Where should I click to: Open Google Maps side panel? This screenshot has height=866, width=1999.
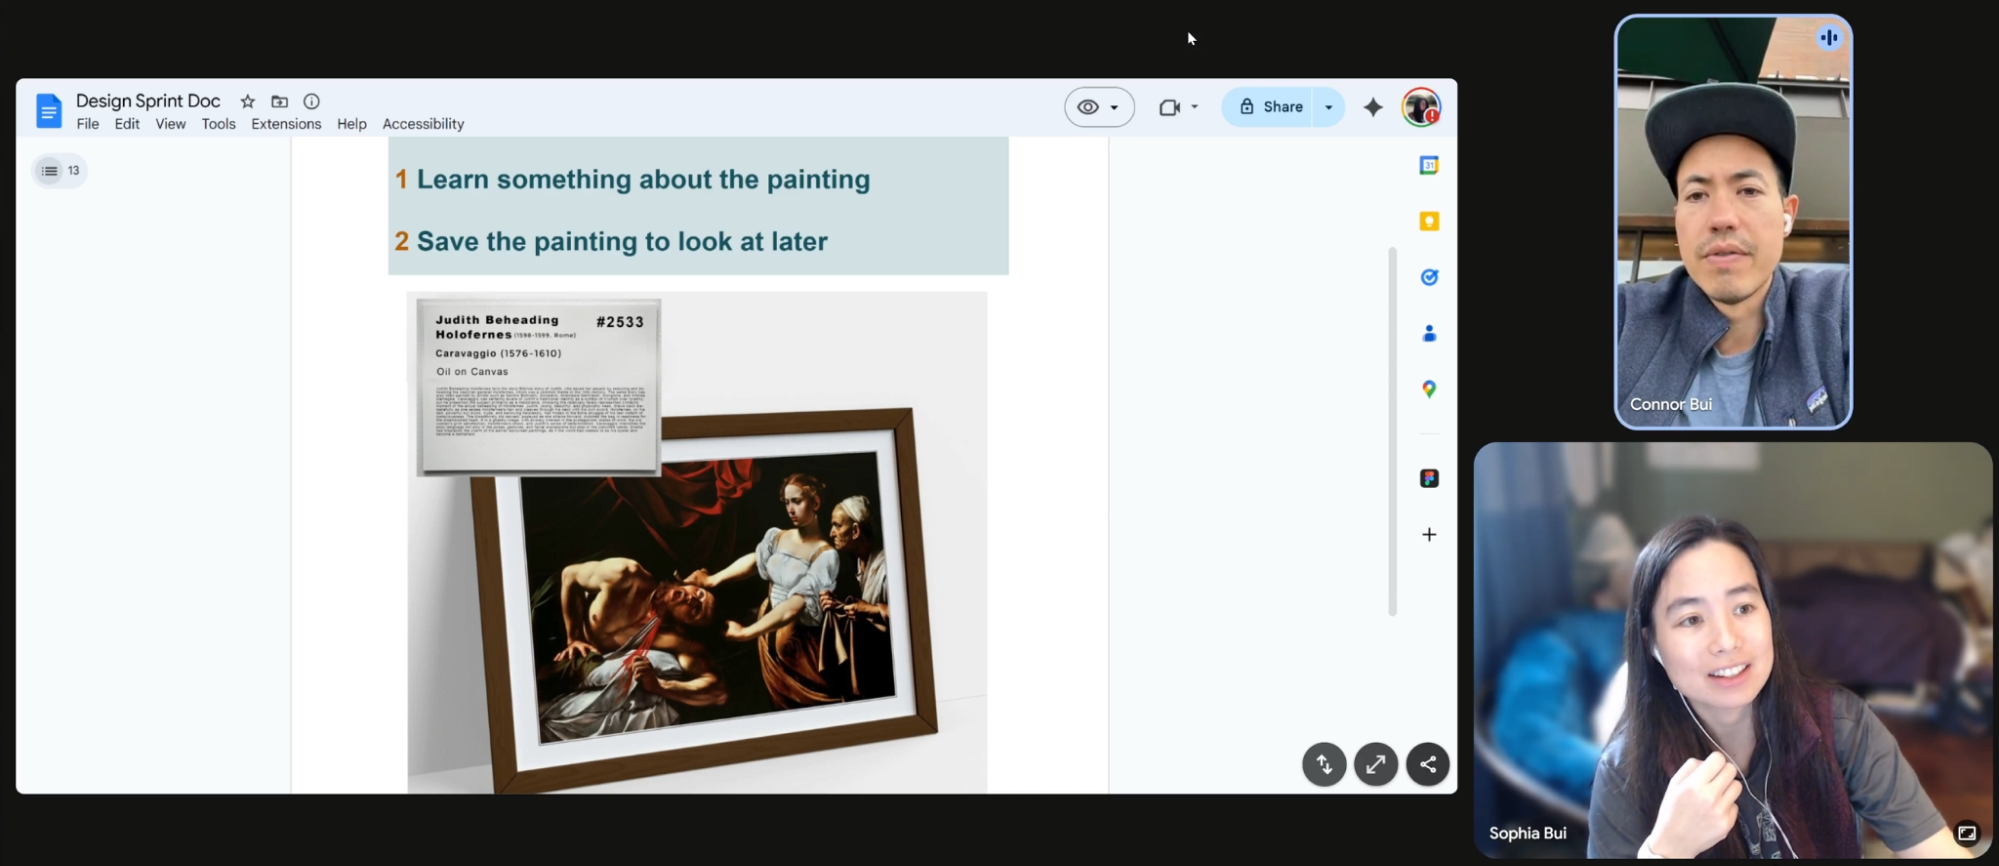click(1429, 389)
